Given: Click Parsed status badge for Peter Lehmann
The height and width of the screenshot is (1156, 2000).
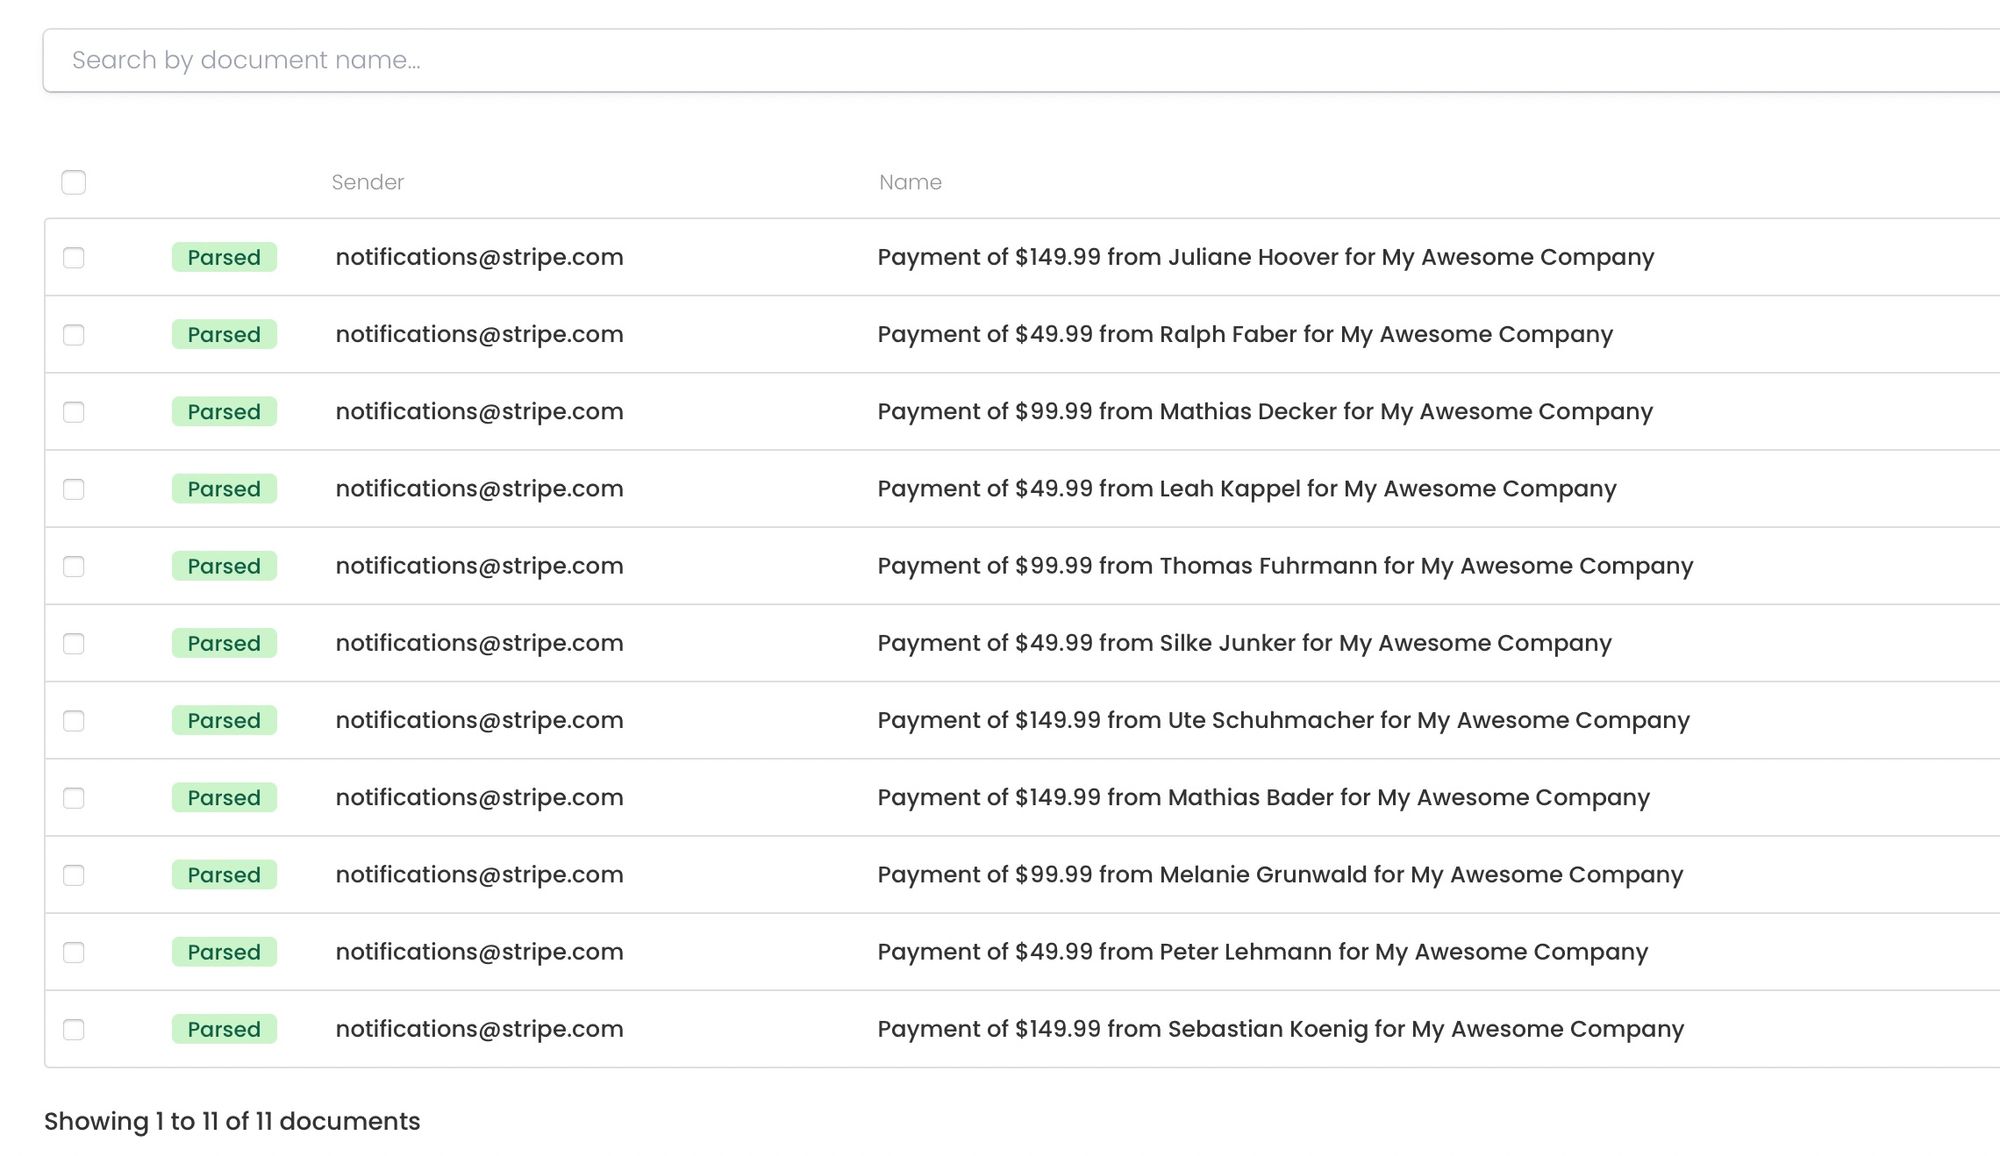Looking at the screenshot, I should (224, 952).
